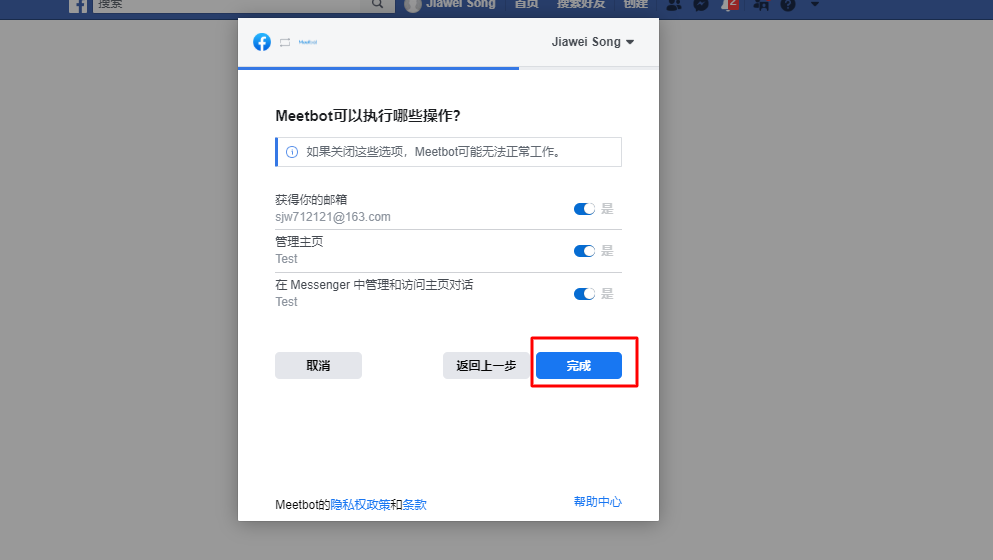
Task: Open the top bar account menu arrow
Action: click(x=815, y=4)
